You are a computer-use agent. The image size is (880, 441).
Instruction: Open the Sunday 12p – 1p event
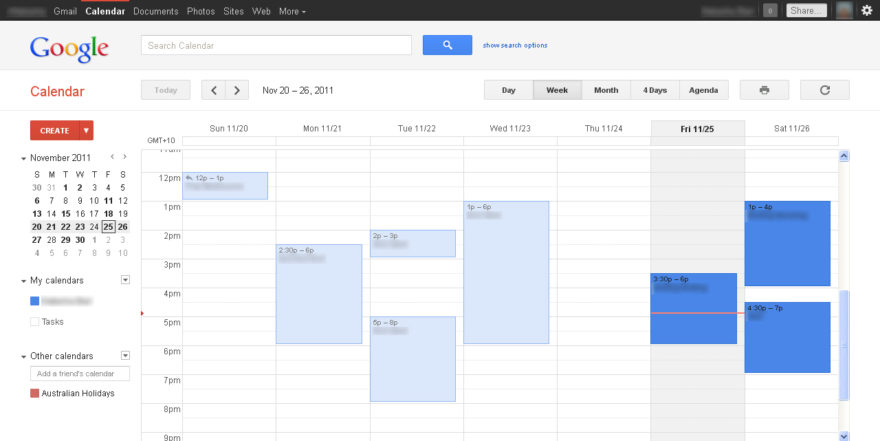[x=225, y=186]
